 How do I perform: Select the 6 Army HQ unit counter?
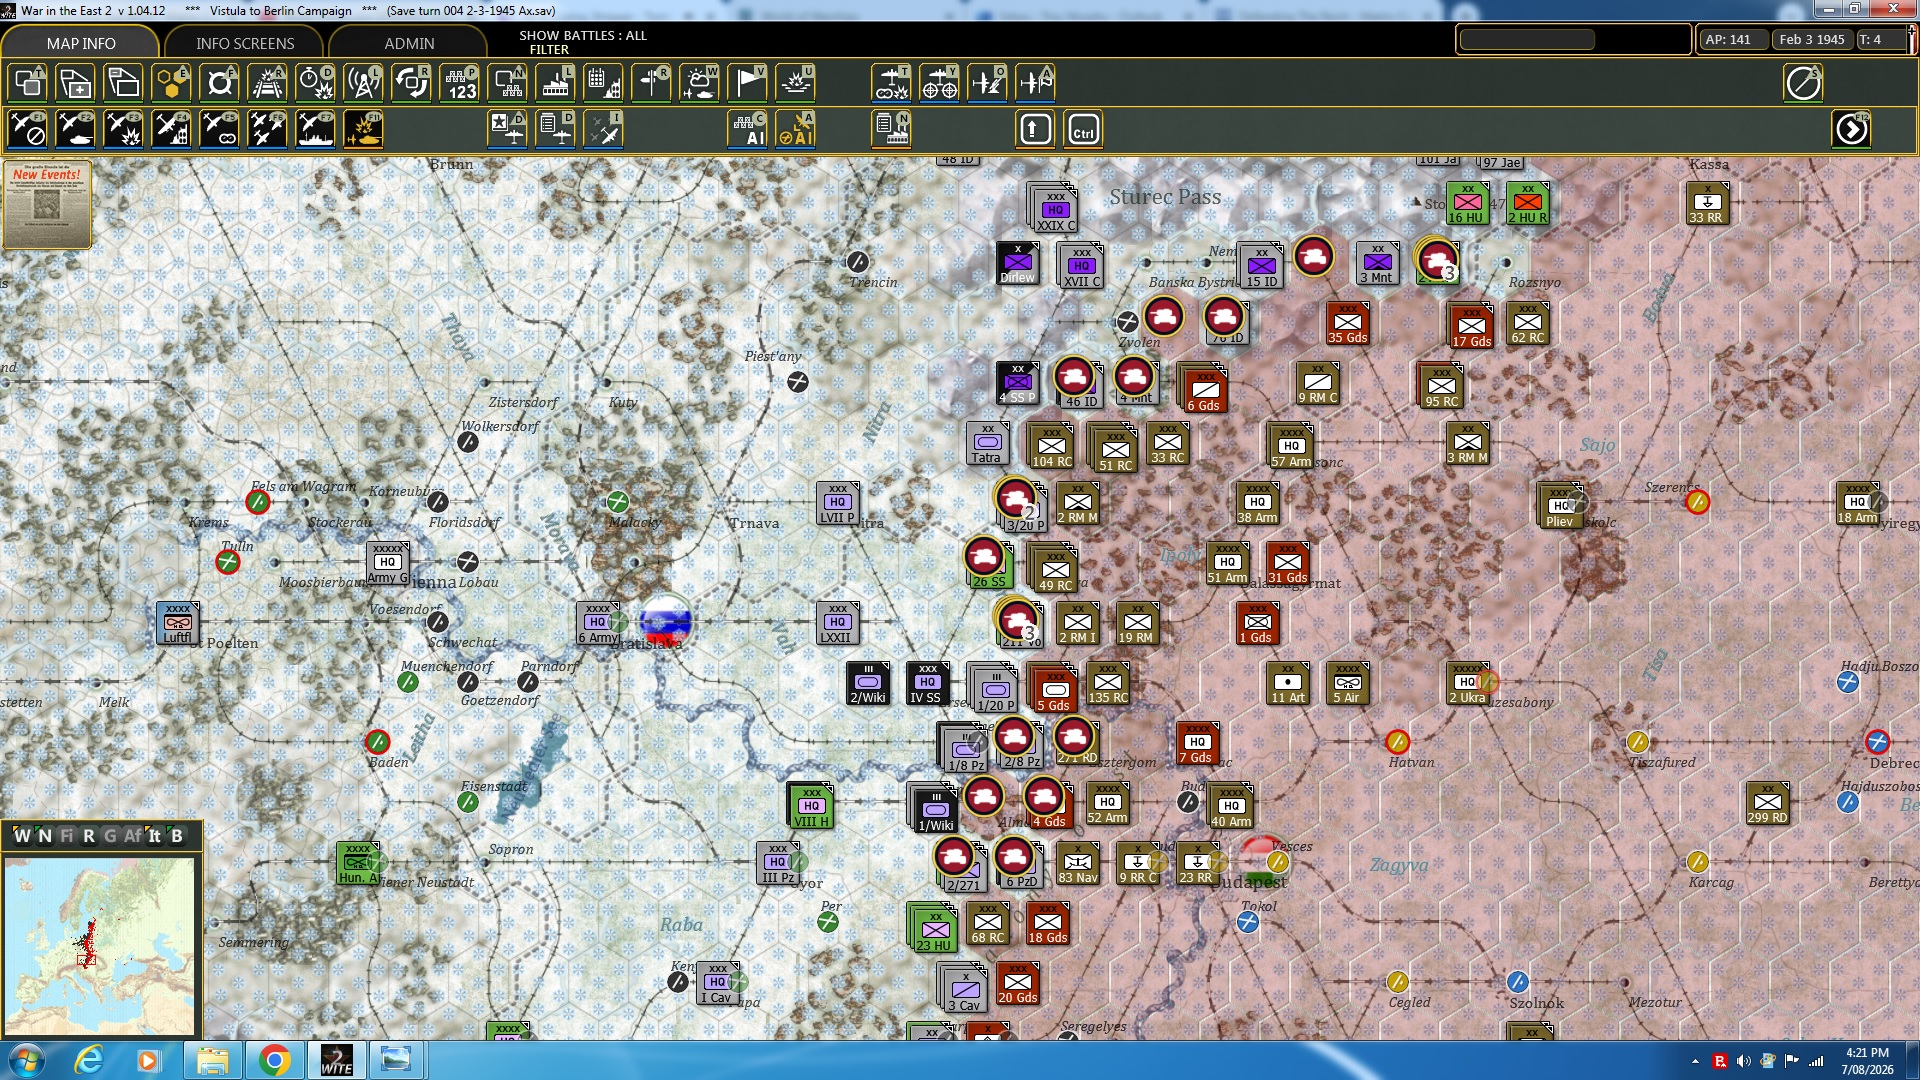(597, 623)
